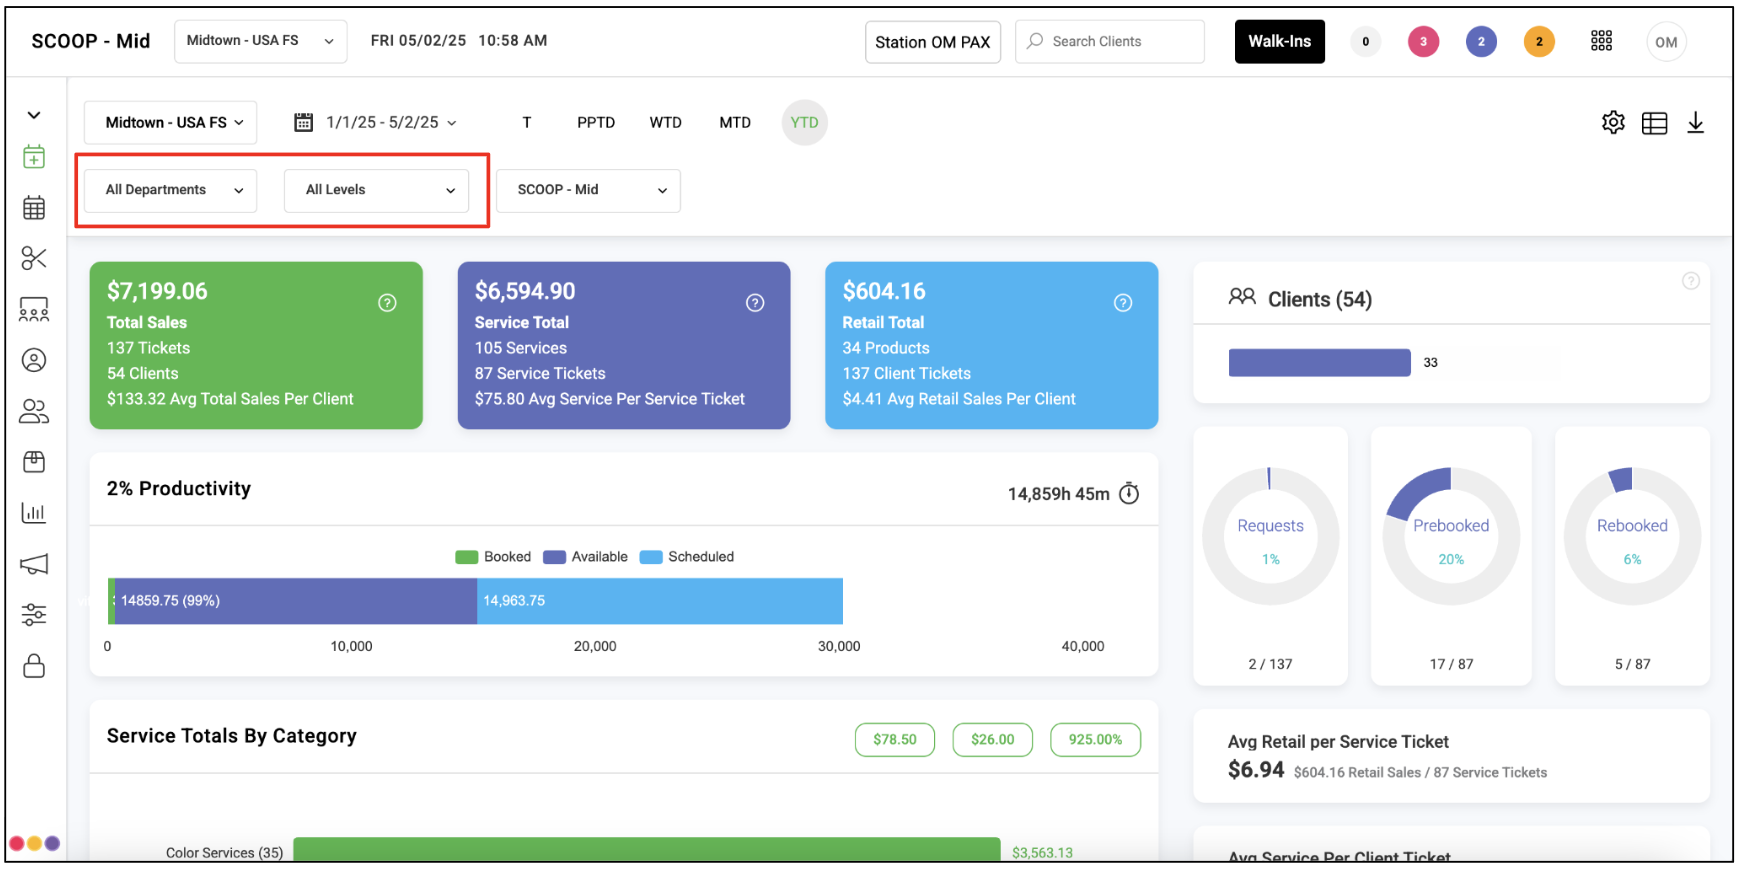Click the bar chart reports sidebar icon
Image resolution: width=1740 pixels, height=872 pixels.
(x=34, y=513)
